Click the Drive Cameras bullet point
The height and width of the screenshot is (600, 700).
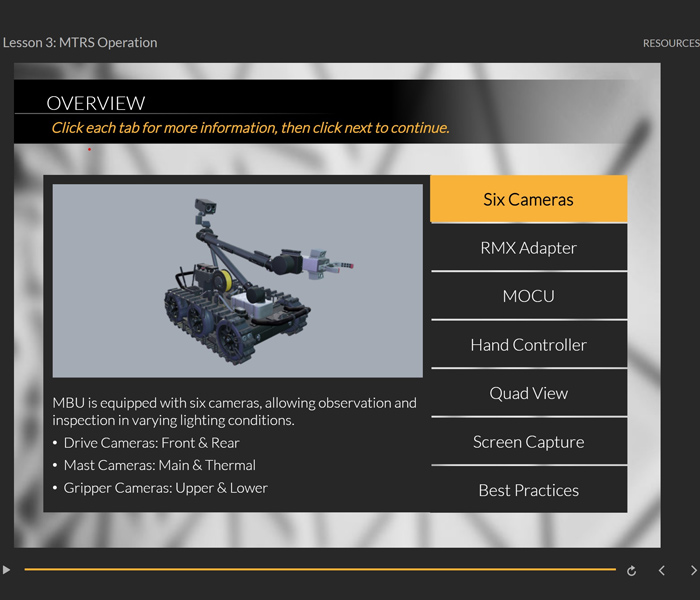pyautogui.click(x=151, y=443)
